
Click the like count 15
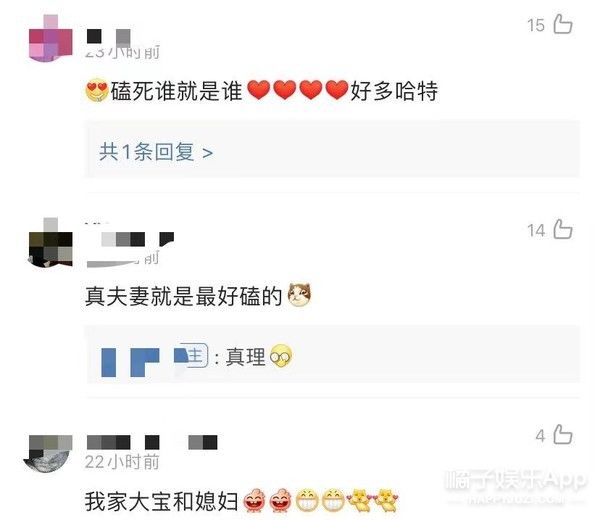click(536, 25)
